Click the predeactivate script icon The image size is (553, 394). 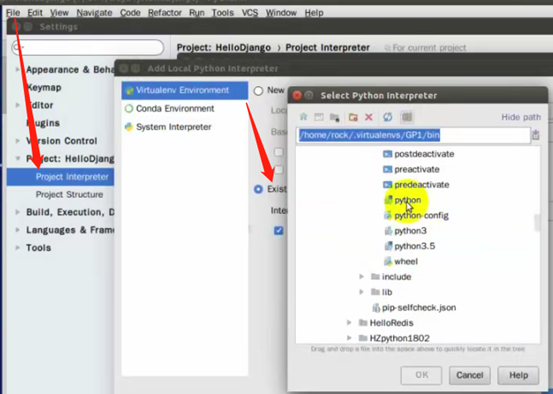388,184
